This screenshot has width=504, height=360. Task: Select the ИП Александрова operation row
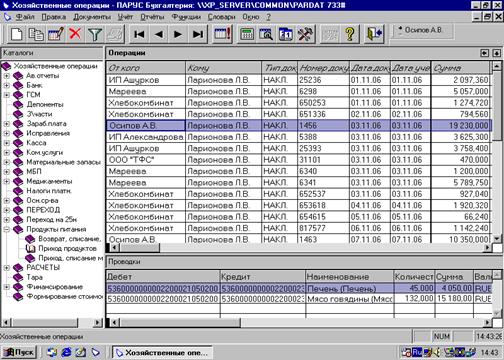299,137
